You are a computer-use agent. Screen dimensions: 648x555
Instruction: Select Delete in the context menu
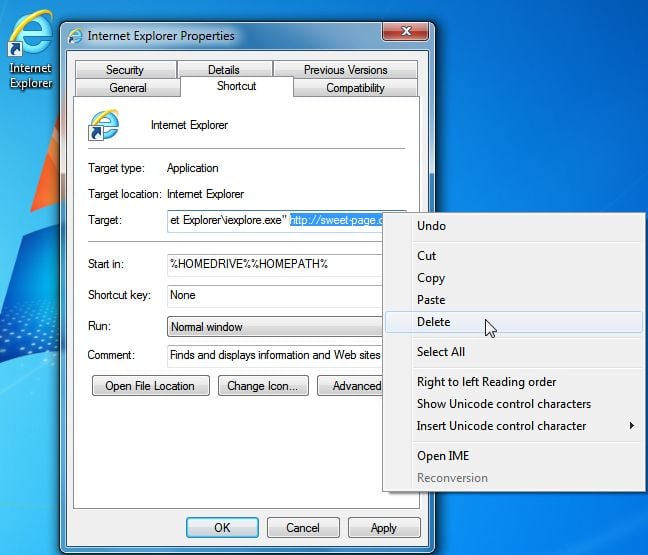pos(514,322)
